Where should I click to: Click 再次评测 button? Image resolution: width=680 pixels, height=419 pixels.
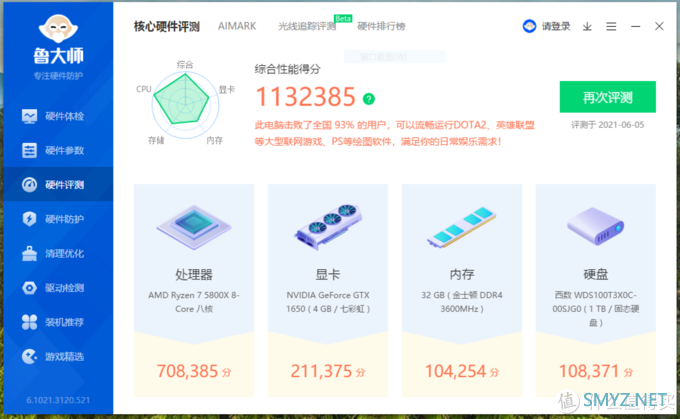click(x=608, y=97)
